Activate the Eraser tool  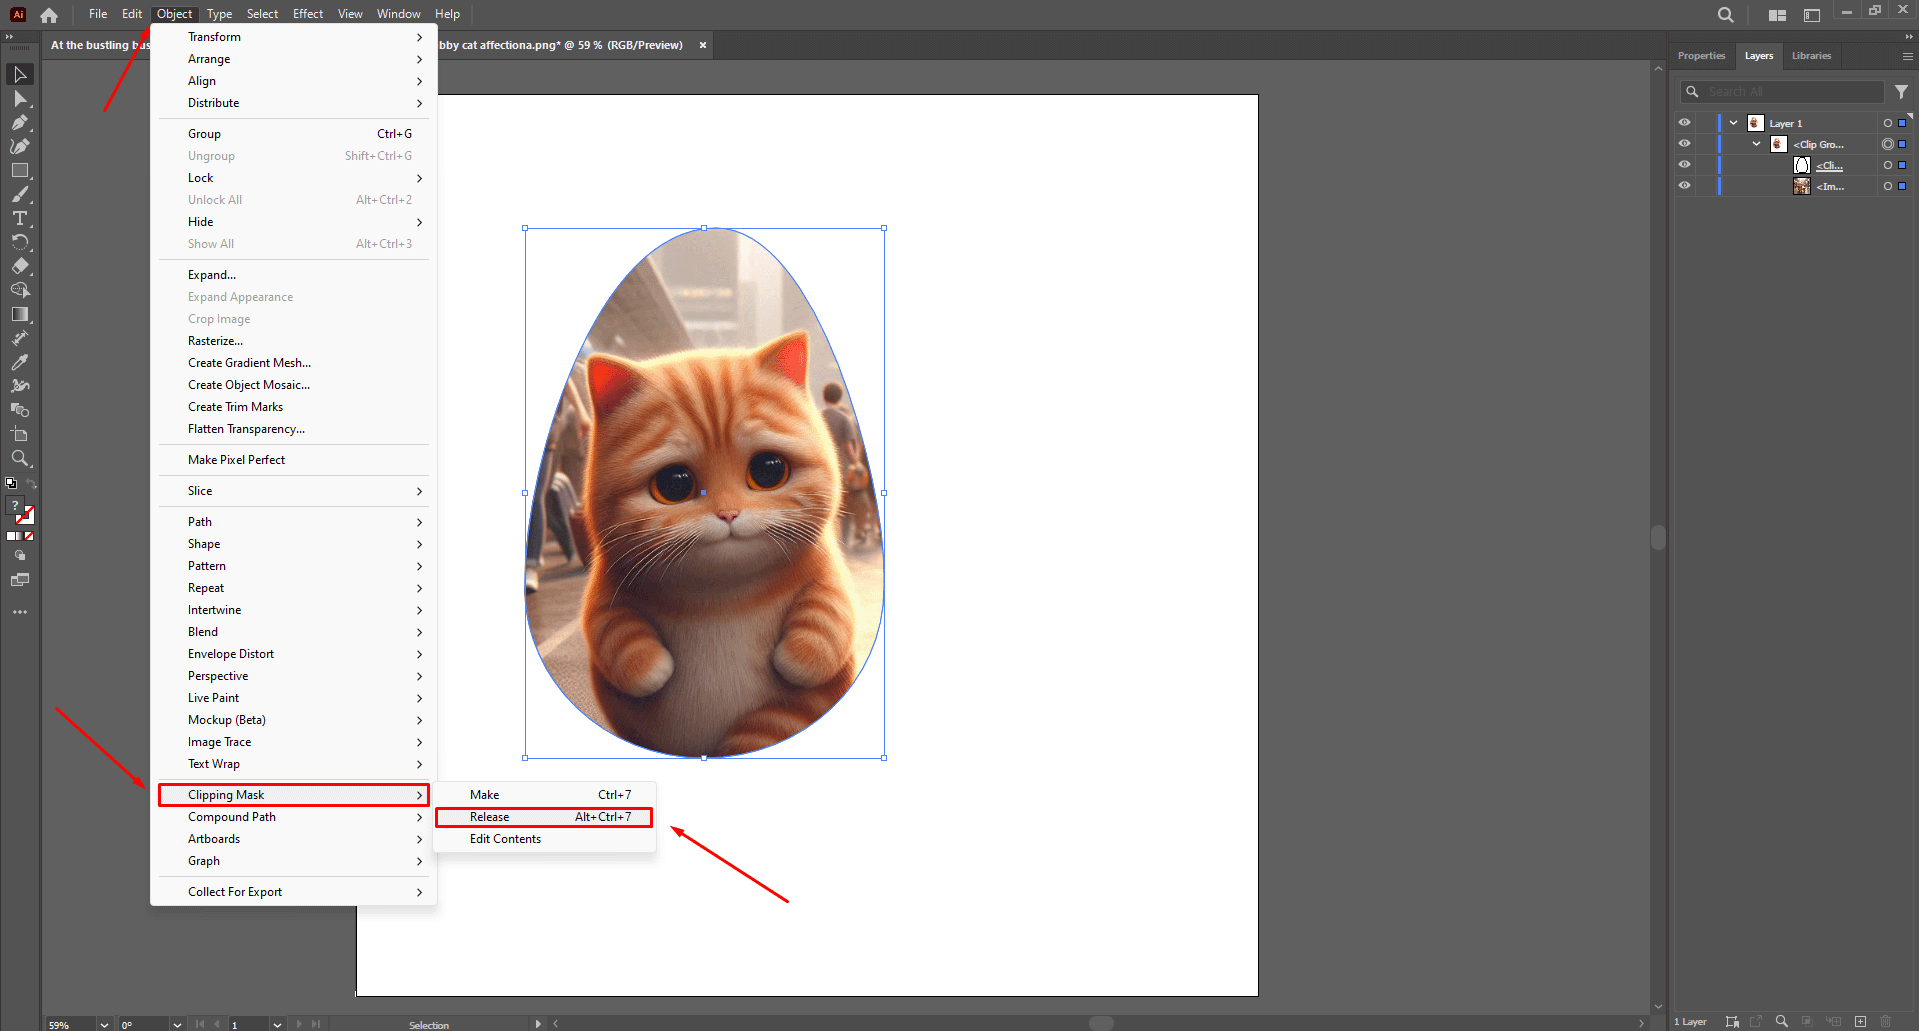click(x=20, y=266)
